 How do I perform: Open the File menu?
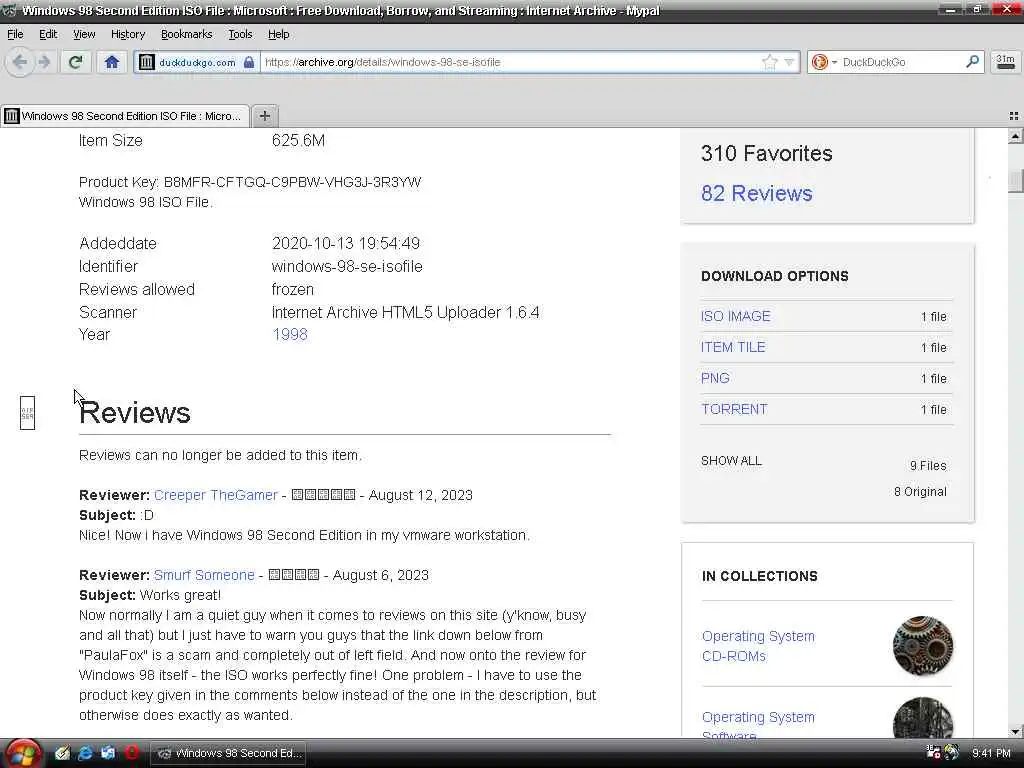[15, 34]
